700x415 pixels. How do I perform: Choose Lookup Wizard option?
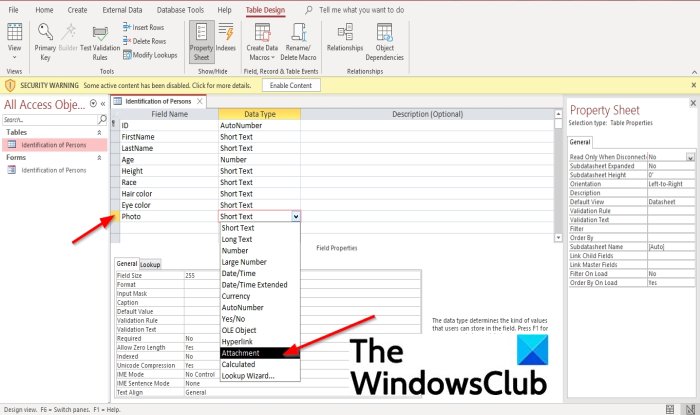click(260, 376)
